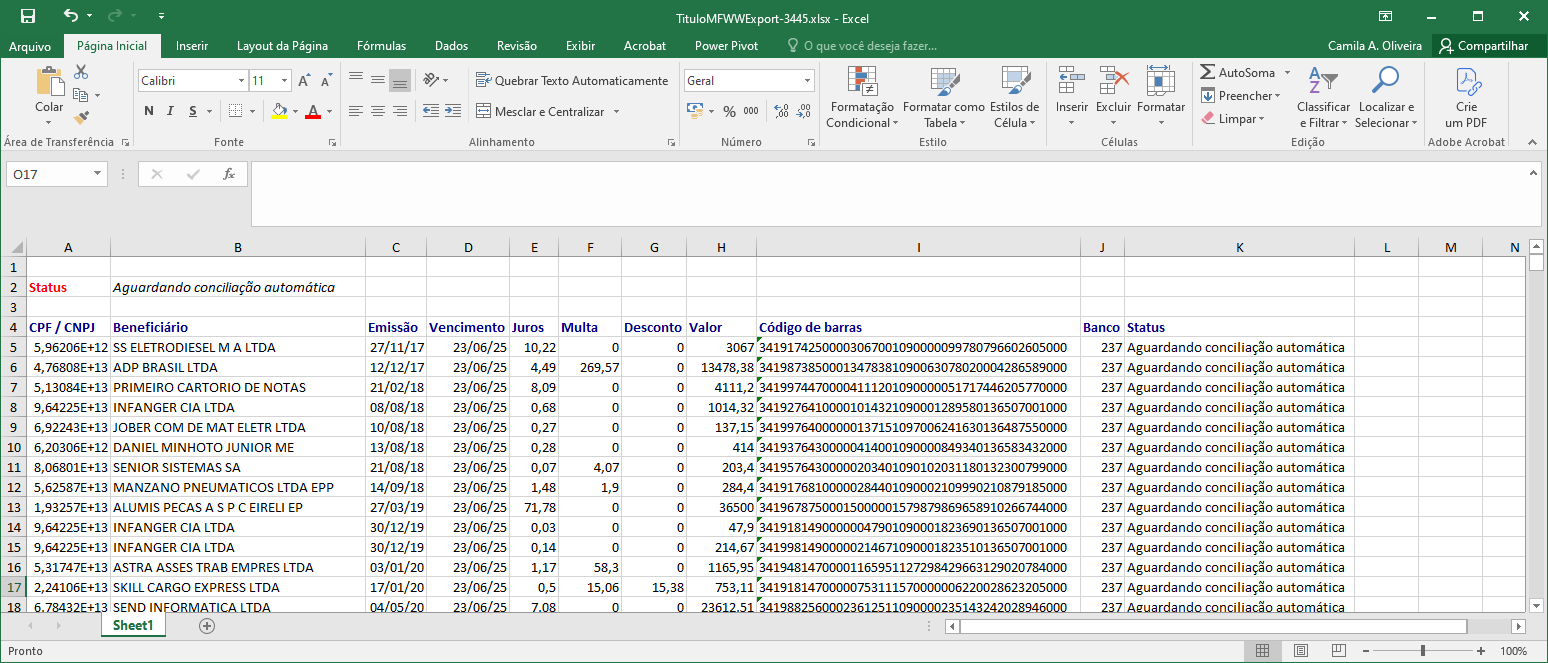
Task: Align cell text left
Action: (x=356, y=111)
